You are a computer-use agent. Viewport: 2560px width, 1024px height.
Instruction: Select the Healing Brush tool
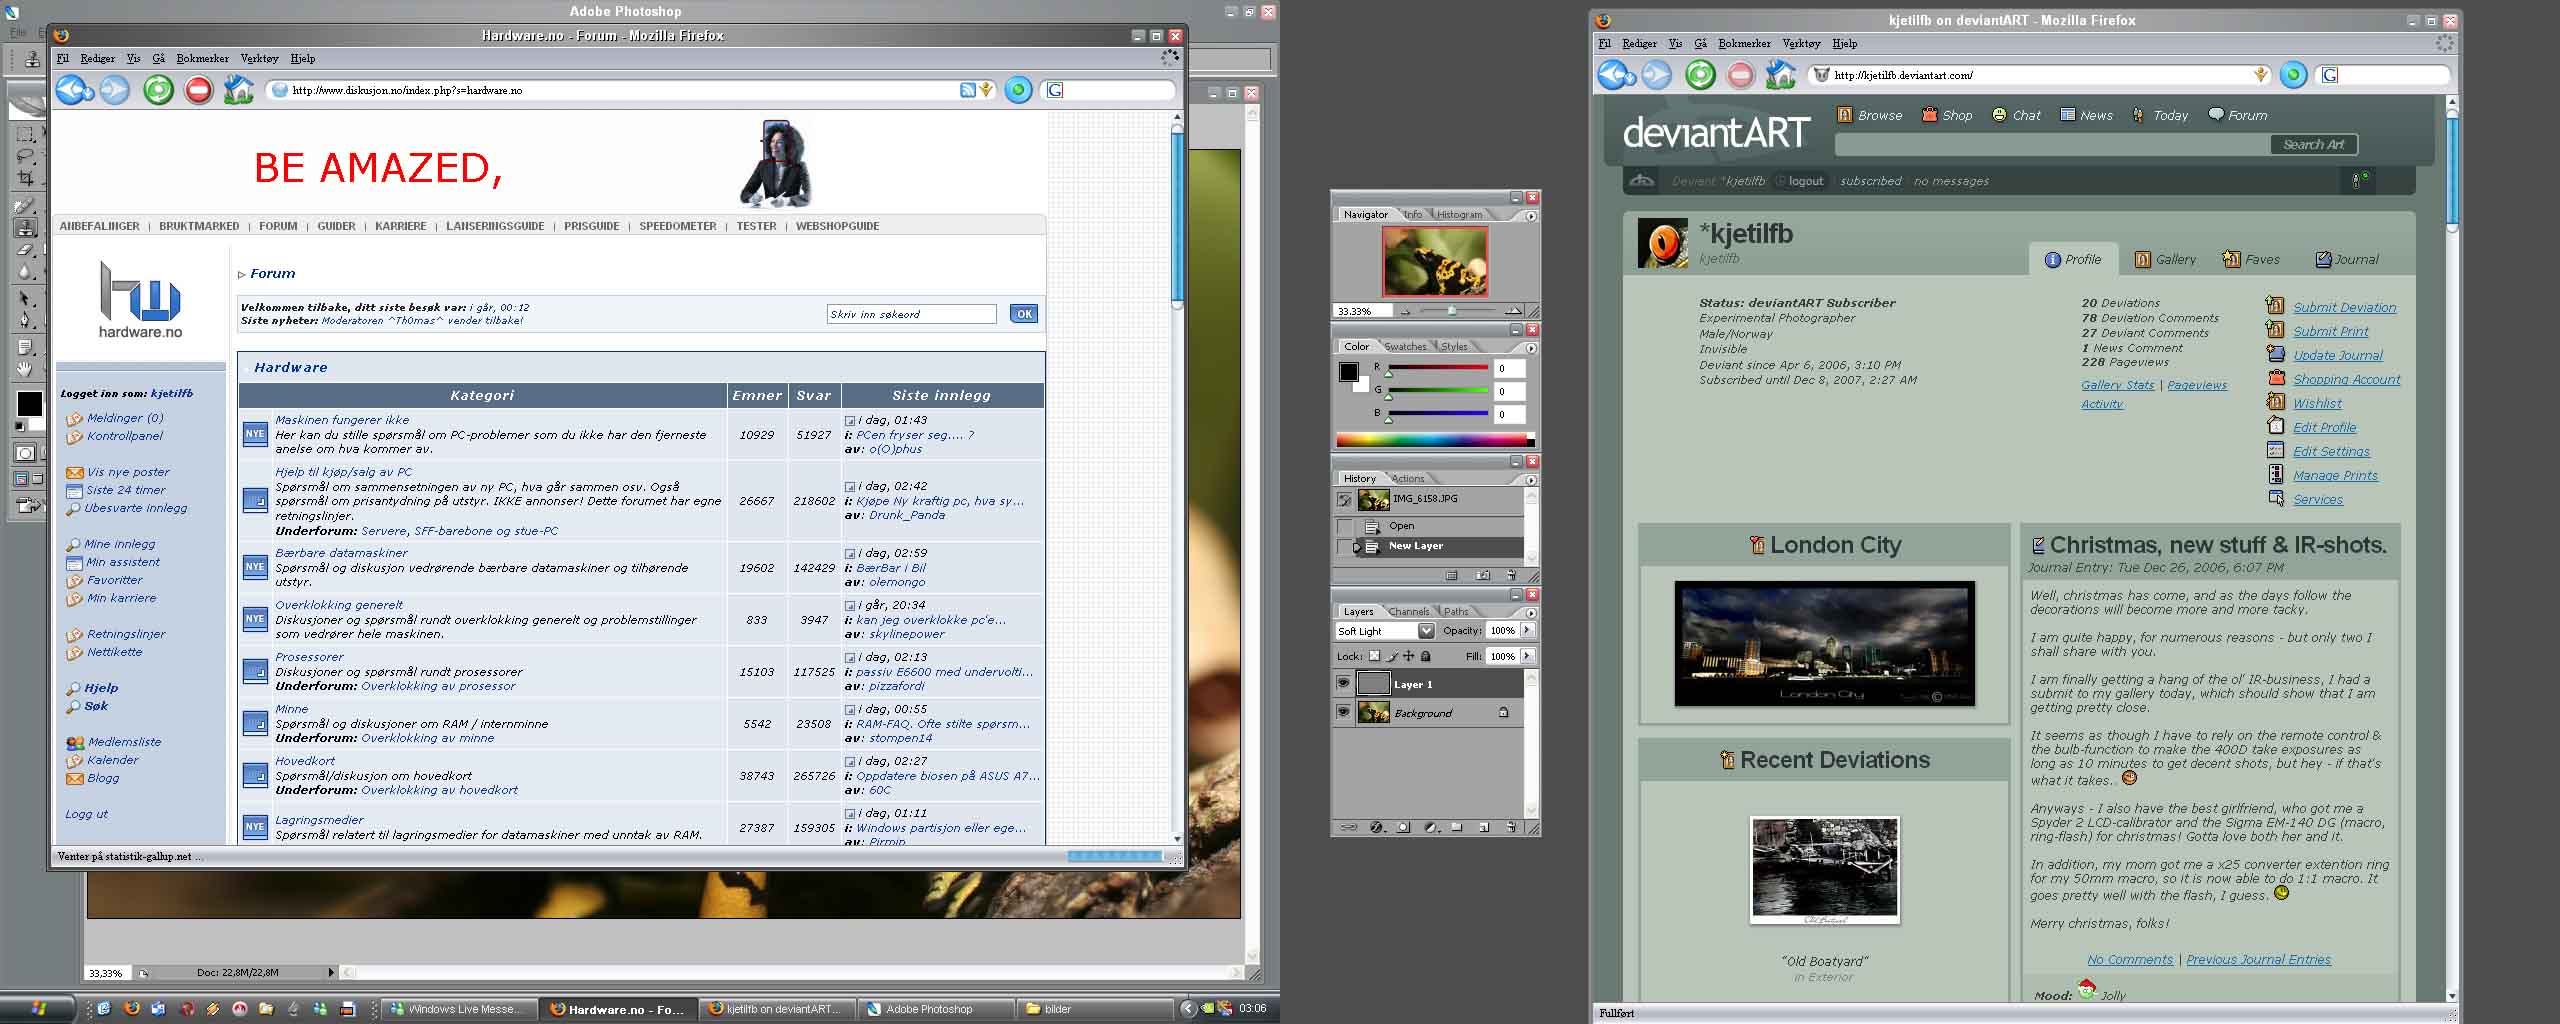pyautogui.click(x=26, y=206)
